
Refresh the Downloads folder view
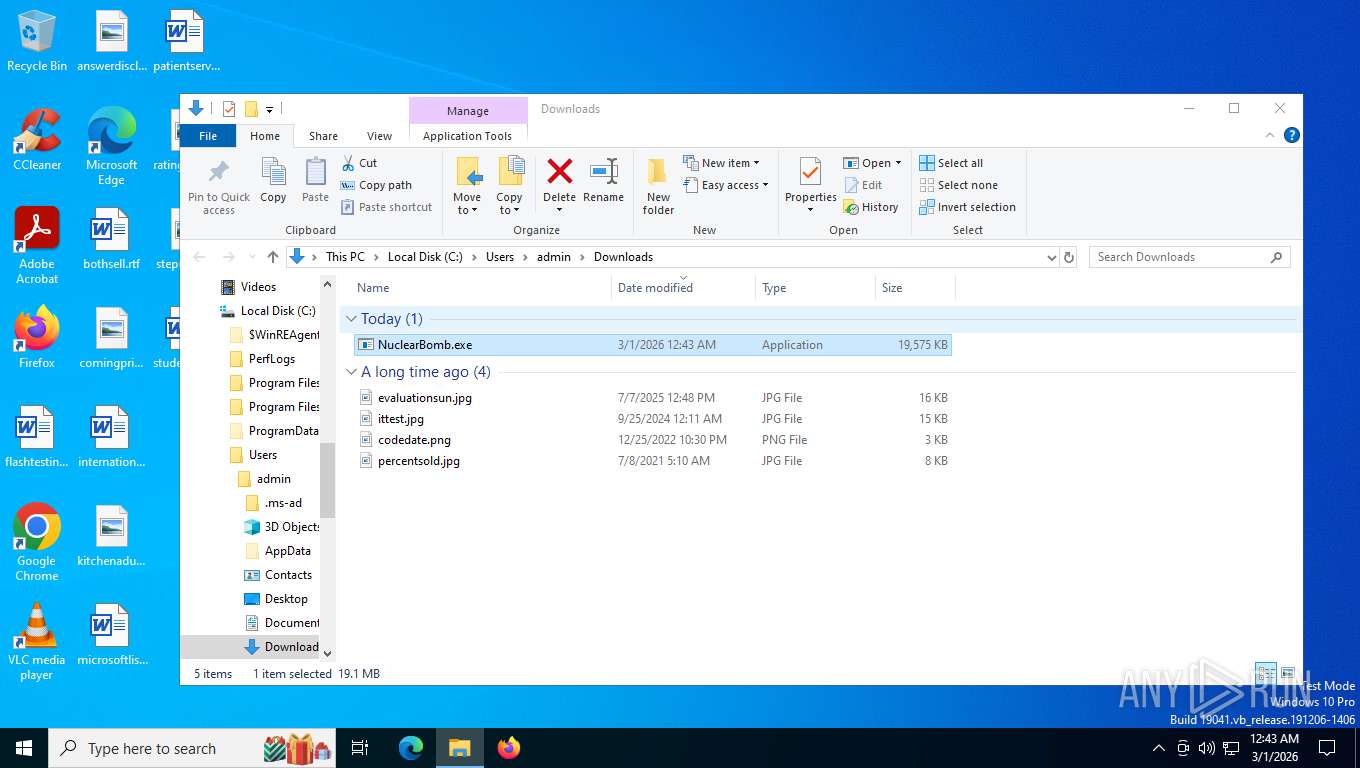(x=1069, y=257)
